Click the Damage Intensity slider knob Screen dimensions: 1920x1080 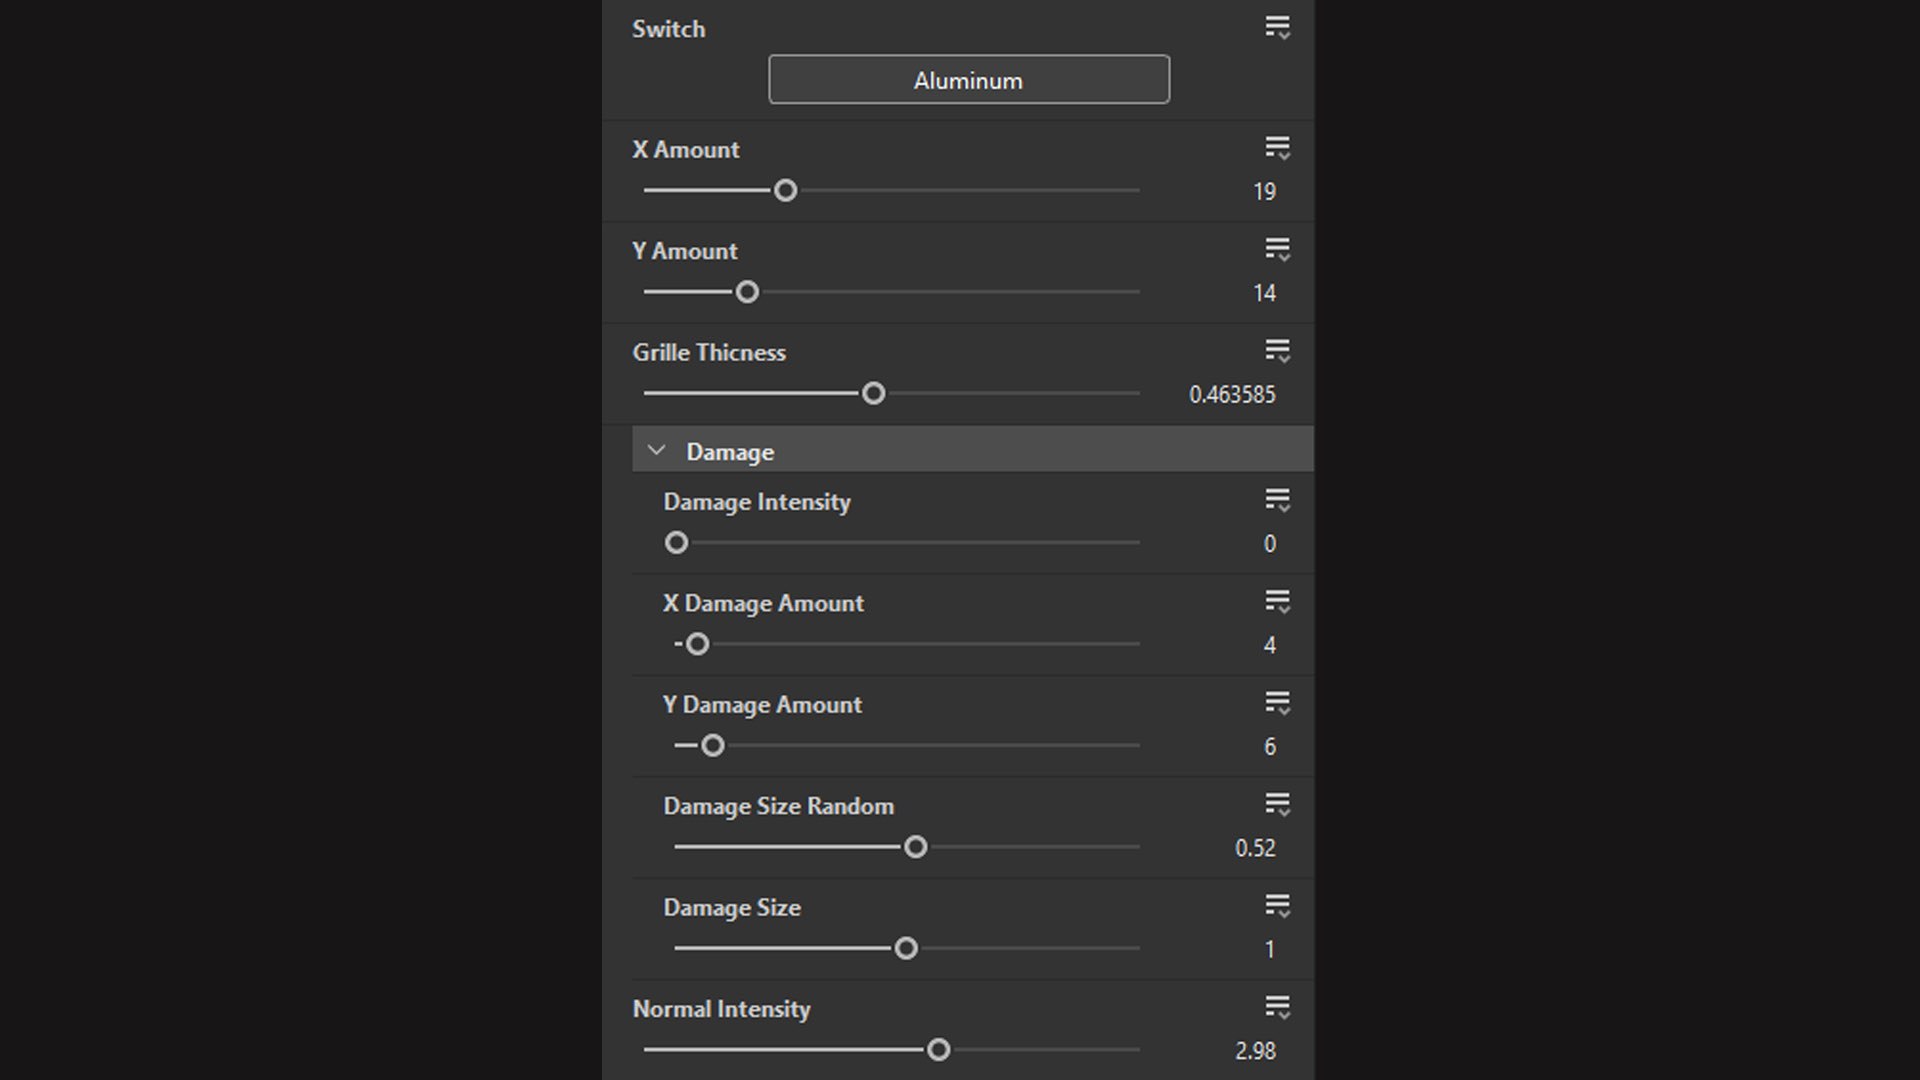click(677, 543)
